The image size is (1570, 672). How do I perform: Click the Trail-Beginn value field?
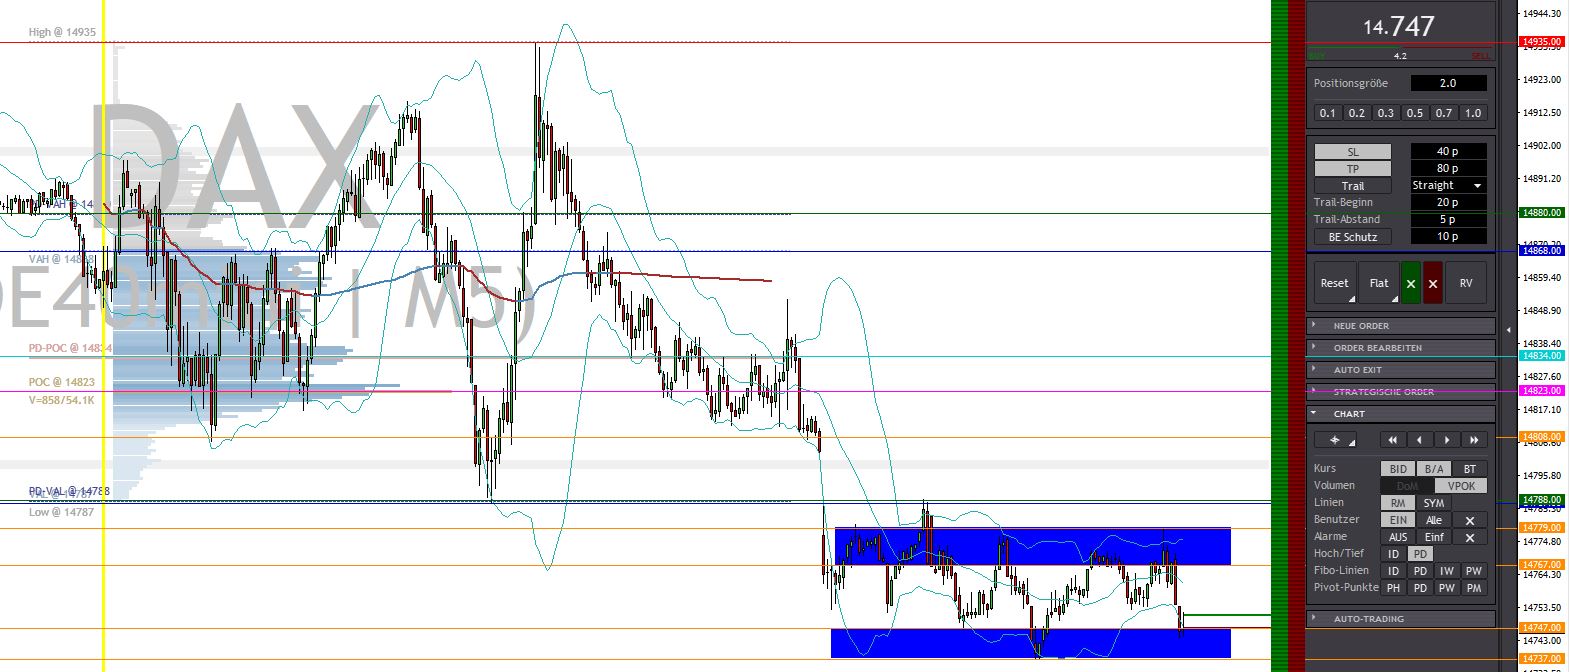click(x=1448, y=203)
